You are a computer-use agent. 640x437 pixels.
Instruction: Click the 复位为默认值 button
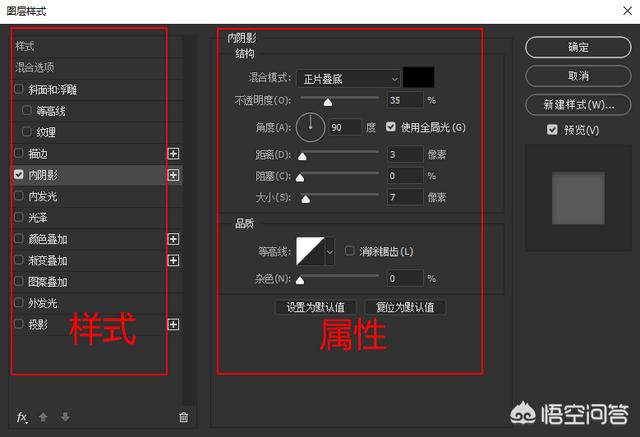point(405,307)
